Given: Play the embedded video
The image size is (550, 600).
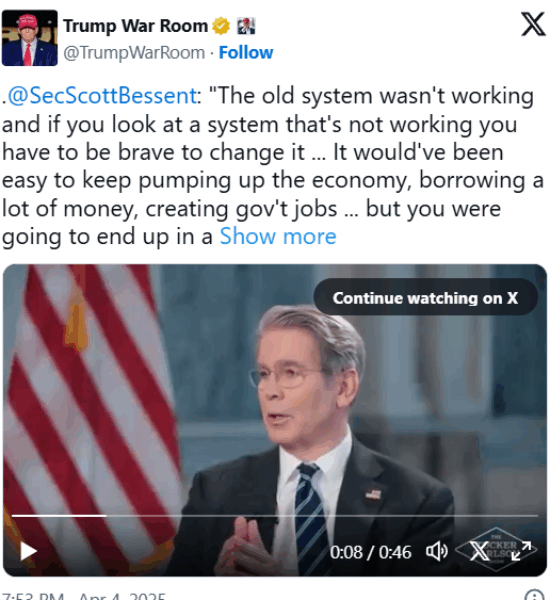Looking at the screenshot, I should [x=28, y=551].
